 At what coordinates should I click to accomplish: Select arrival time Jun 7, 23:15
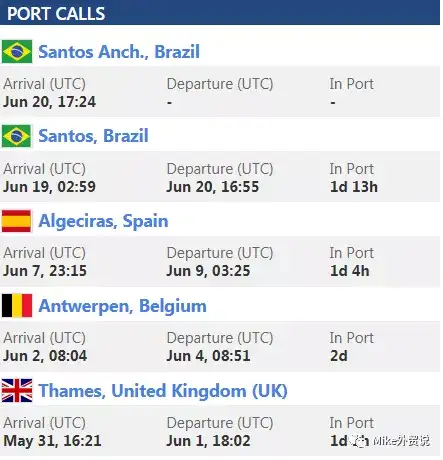coord(45,271)
